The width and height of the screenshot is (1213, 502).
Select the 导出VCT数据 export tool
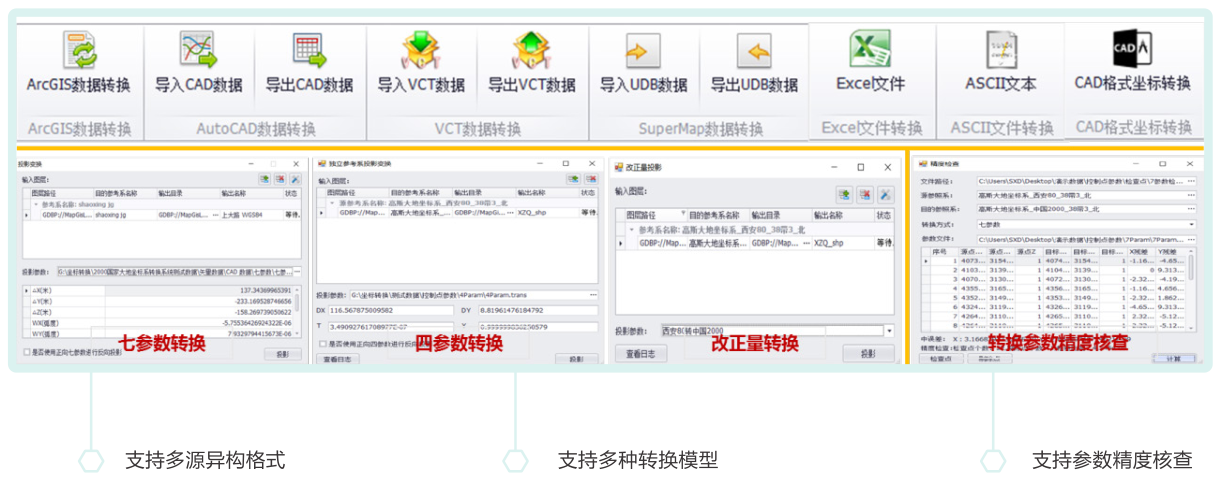tap(531, 64)
